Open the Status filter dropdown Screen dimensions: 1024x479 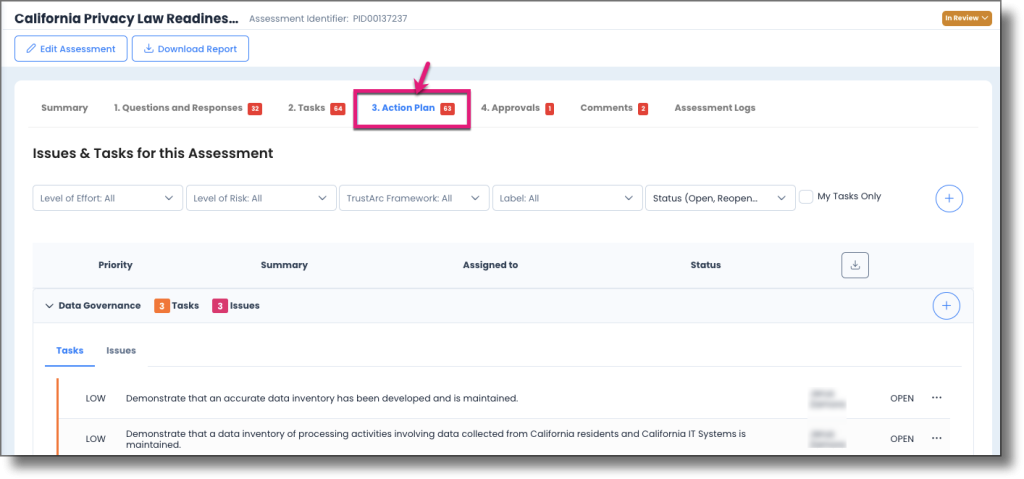click(720, 199)
